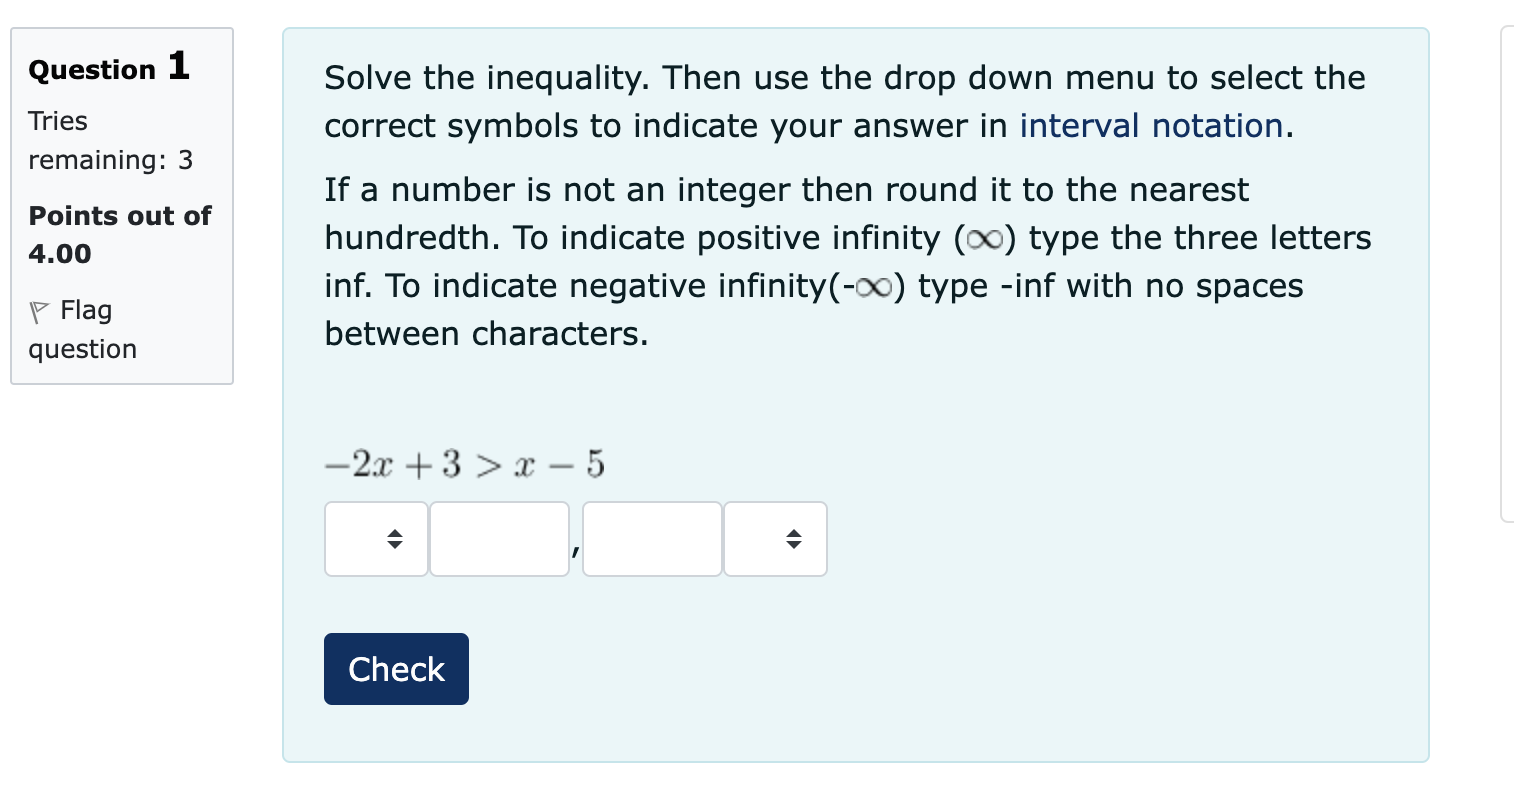Expand the up-down arrows on the last selector

tap(794, 539)
